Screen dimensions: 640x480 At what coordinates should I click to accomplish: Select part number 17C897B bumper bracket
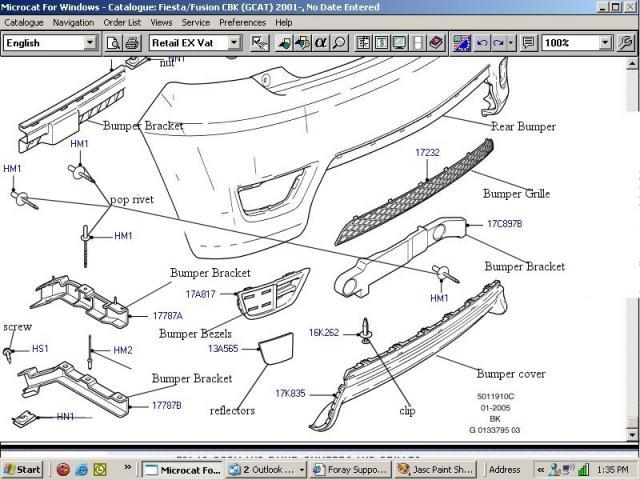(504, 224)
